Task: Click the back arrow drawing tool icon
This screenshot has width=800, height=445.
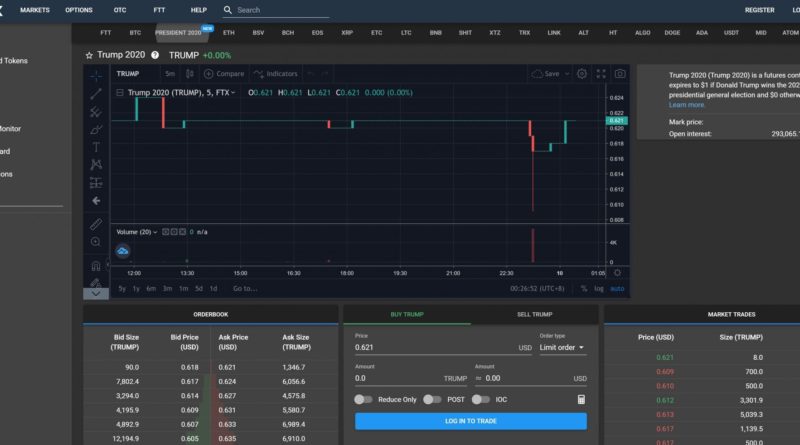Action: 96,201
